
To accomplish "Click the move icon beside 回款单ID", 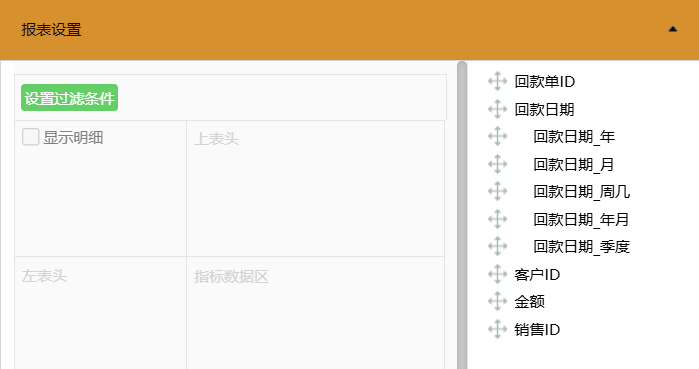I will [x=498, y=82].
